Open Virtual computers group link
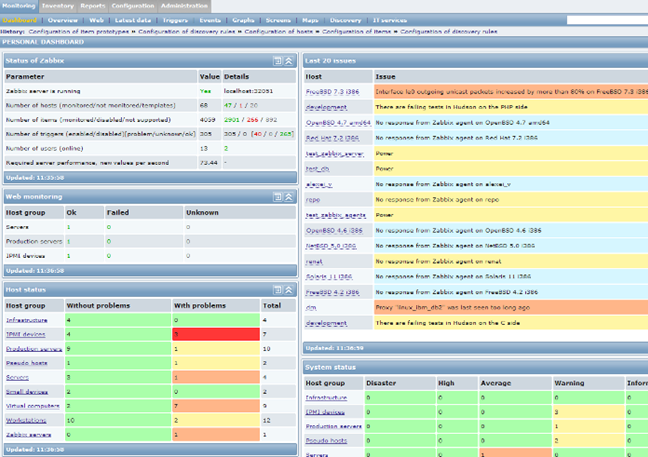 coord(33,406)
